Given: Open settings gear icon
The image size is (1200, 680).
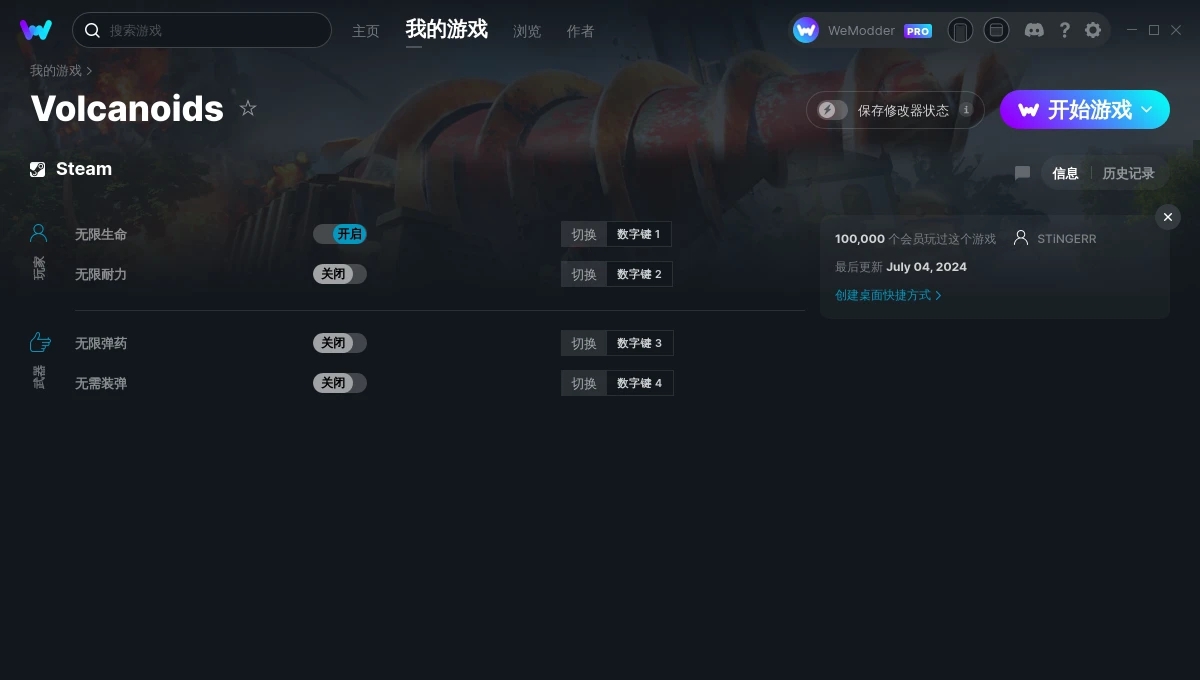Looking at the screenshot, I should [1093, 30].
